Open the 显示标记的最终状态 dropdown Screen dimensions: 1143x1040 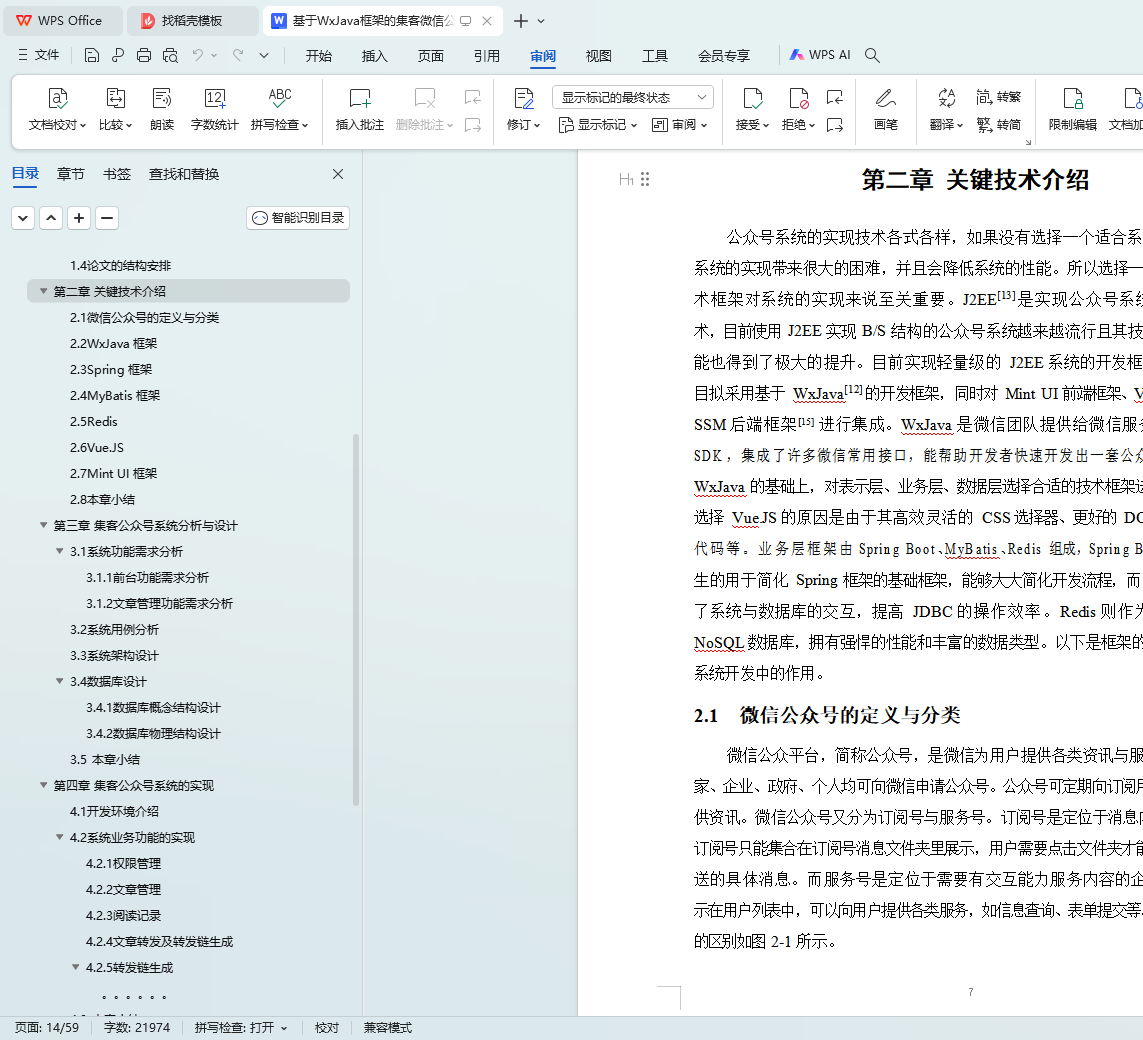coord(632,98)
